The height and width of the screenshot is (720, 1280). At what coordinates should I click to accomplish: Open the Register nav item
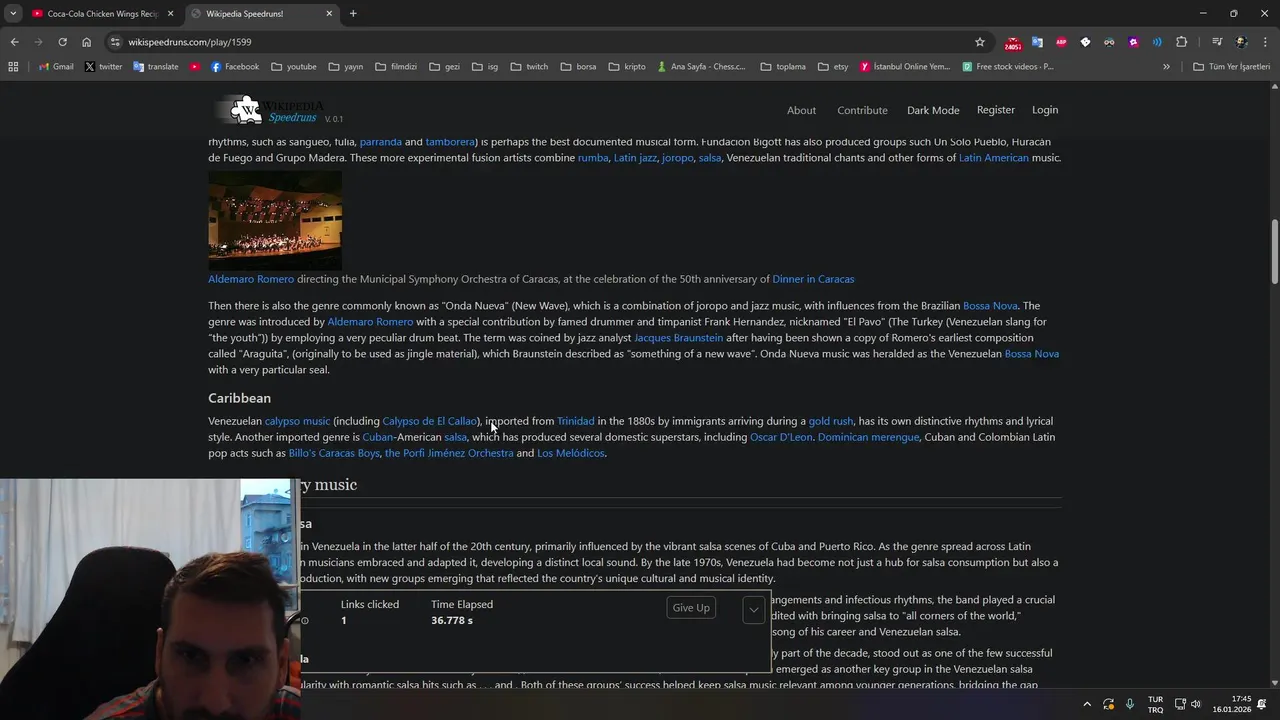(995, 110)
